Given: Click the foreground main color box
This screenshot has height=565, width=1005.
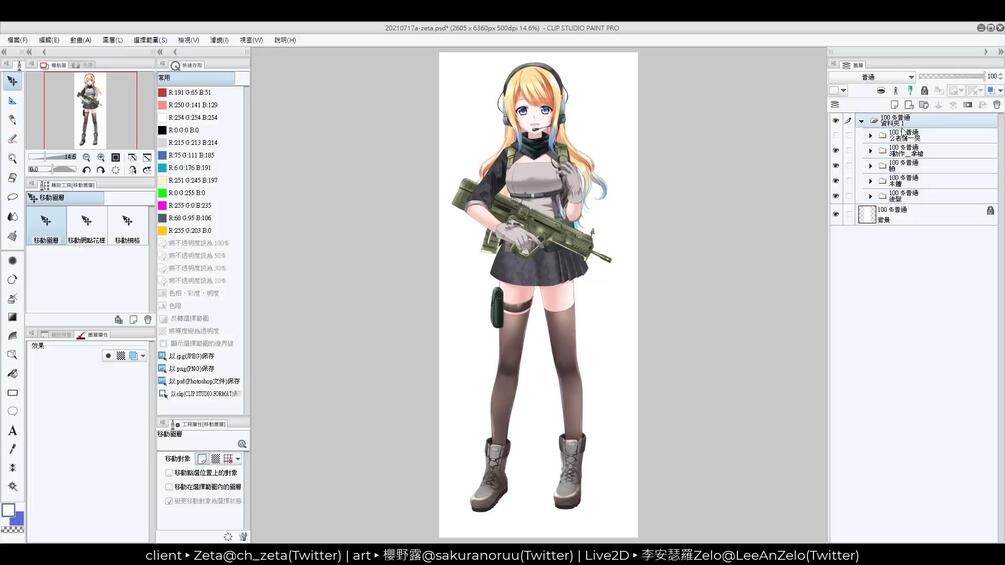Looking at the screenshot, I should [x=8, y=511].
